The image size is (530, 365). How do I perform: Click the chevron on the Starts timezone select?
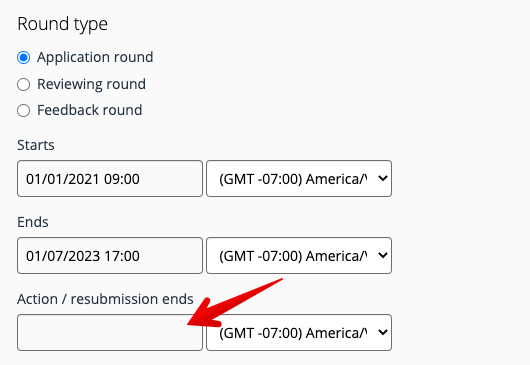[x=383, y=178]
